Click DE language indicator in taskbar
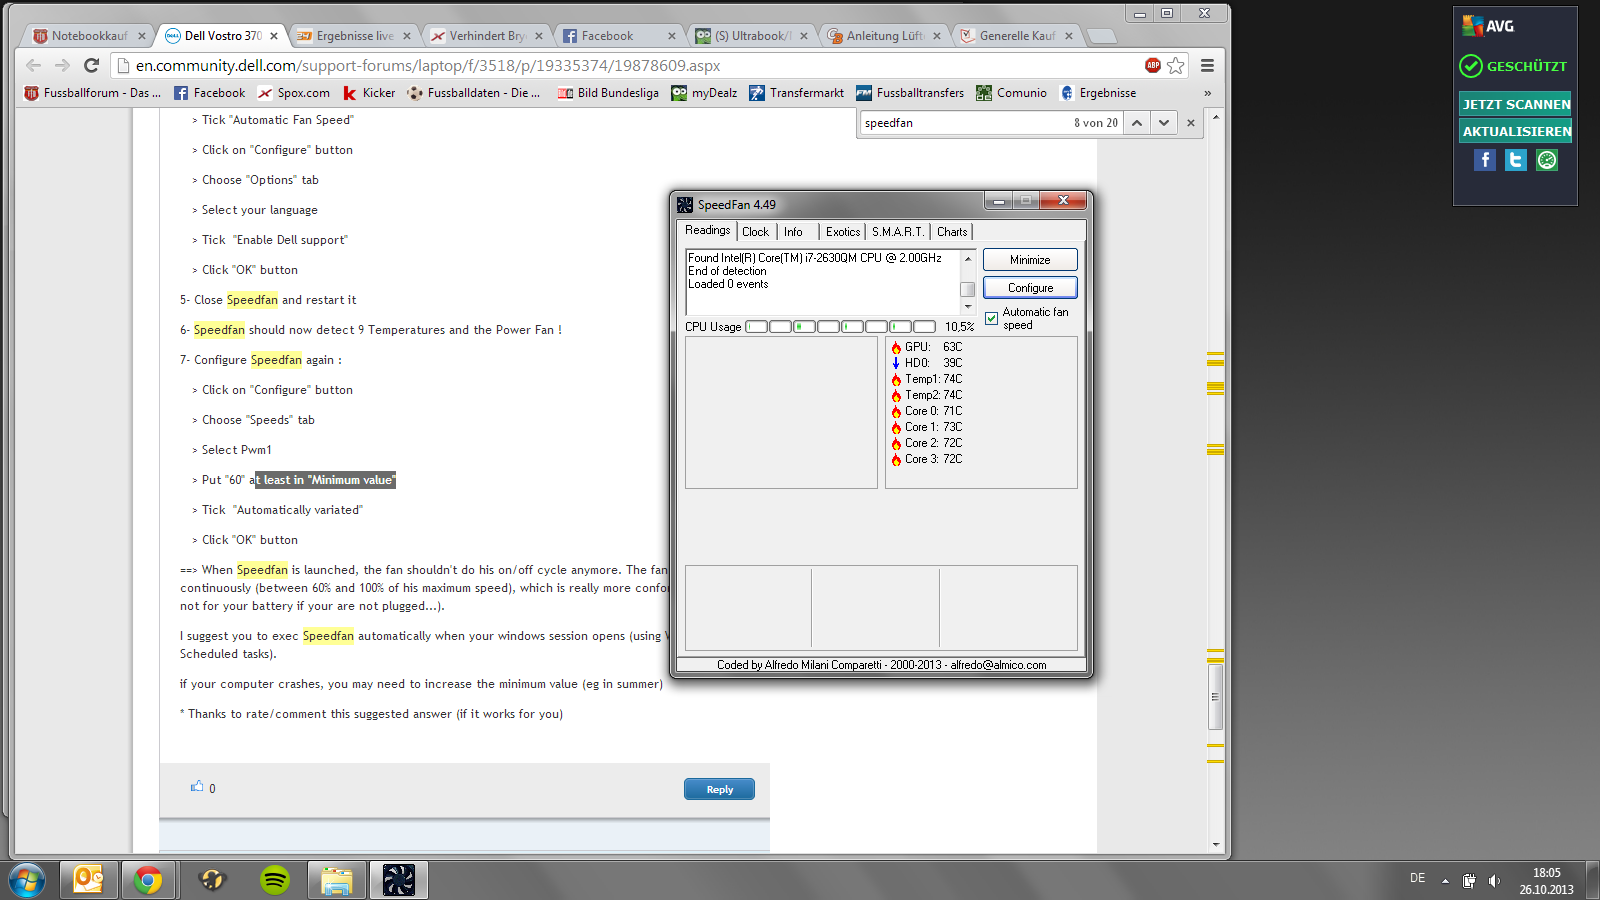This screenshot has height=900, width=1600. [x=1417, y=878]
